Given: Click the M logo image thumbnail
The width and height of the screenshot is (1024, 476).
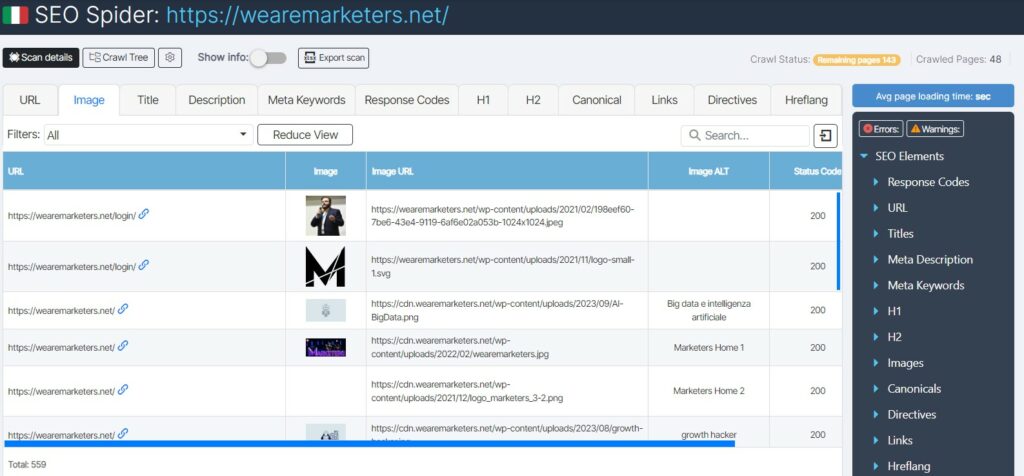Looking at the screenshot, I should point(325,266).
